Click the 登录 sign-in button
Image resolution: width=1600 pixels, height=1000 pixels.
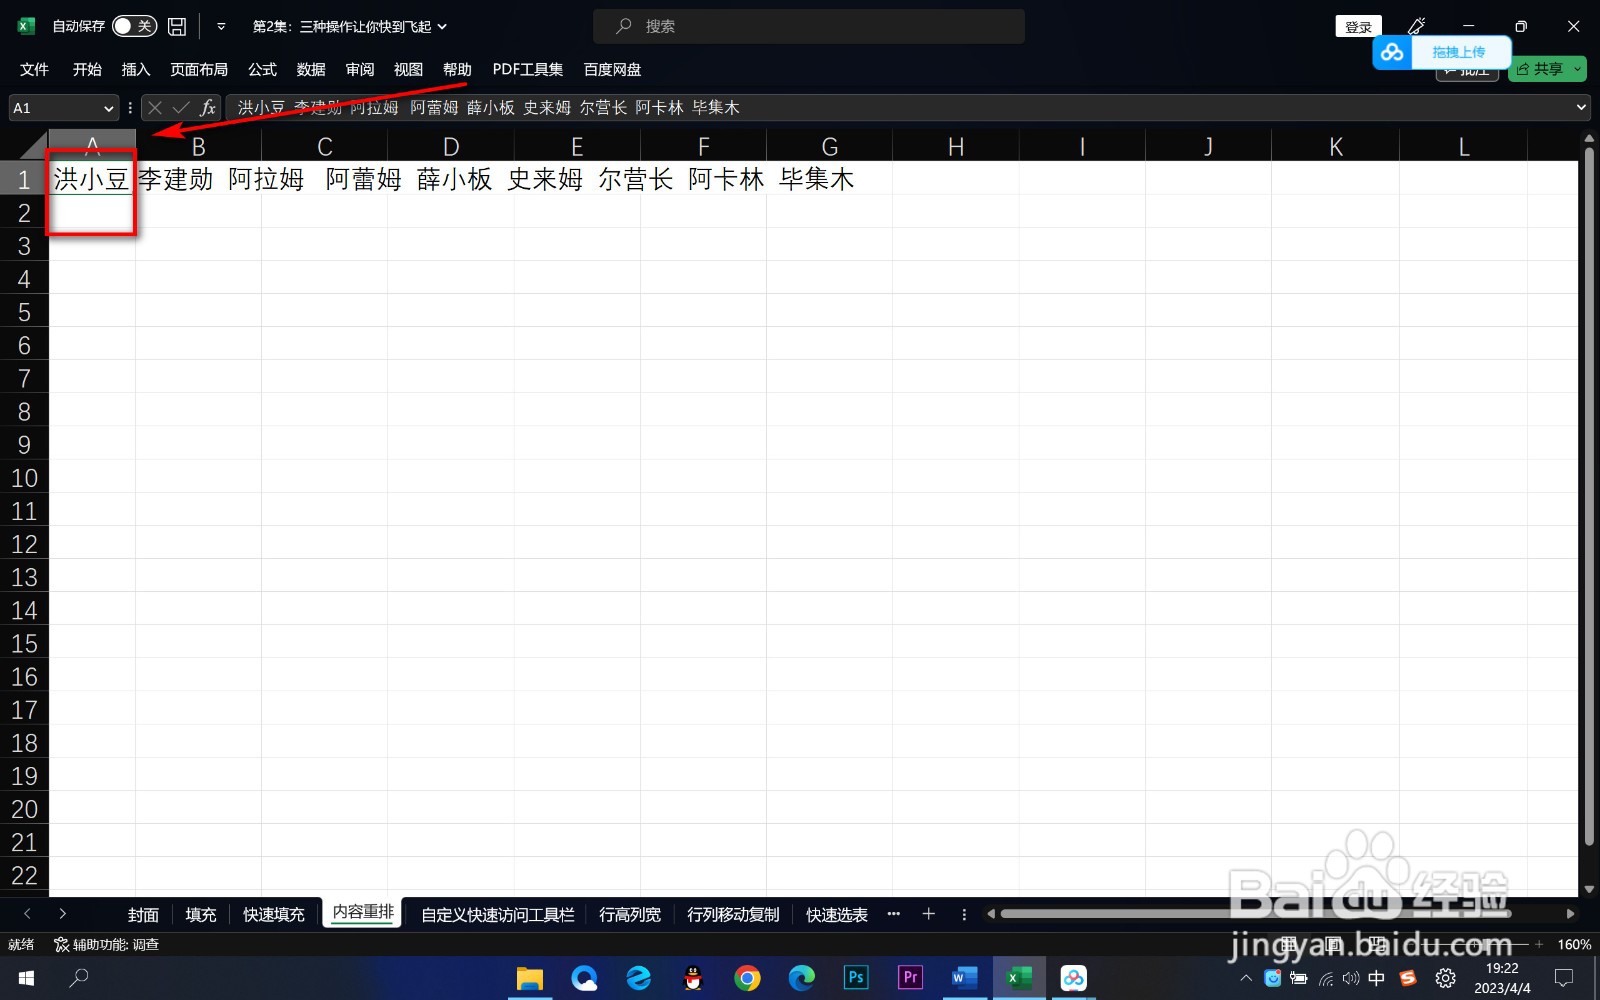(x=1358, y=27)
